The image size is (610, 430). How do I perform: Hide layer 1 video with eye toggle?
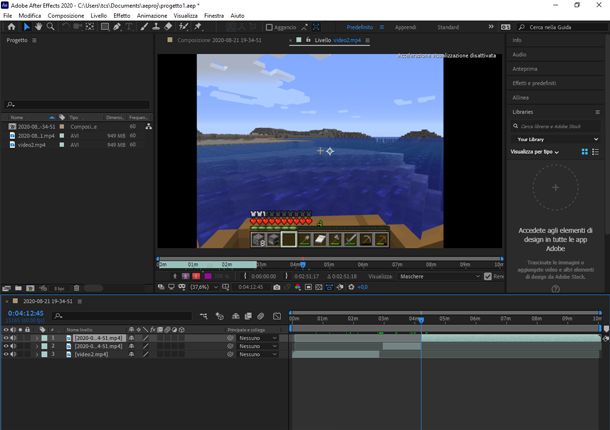[x=6, y=338]
